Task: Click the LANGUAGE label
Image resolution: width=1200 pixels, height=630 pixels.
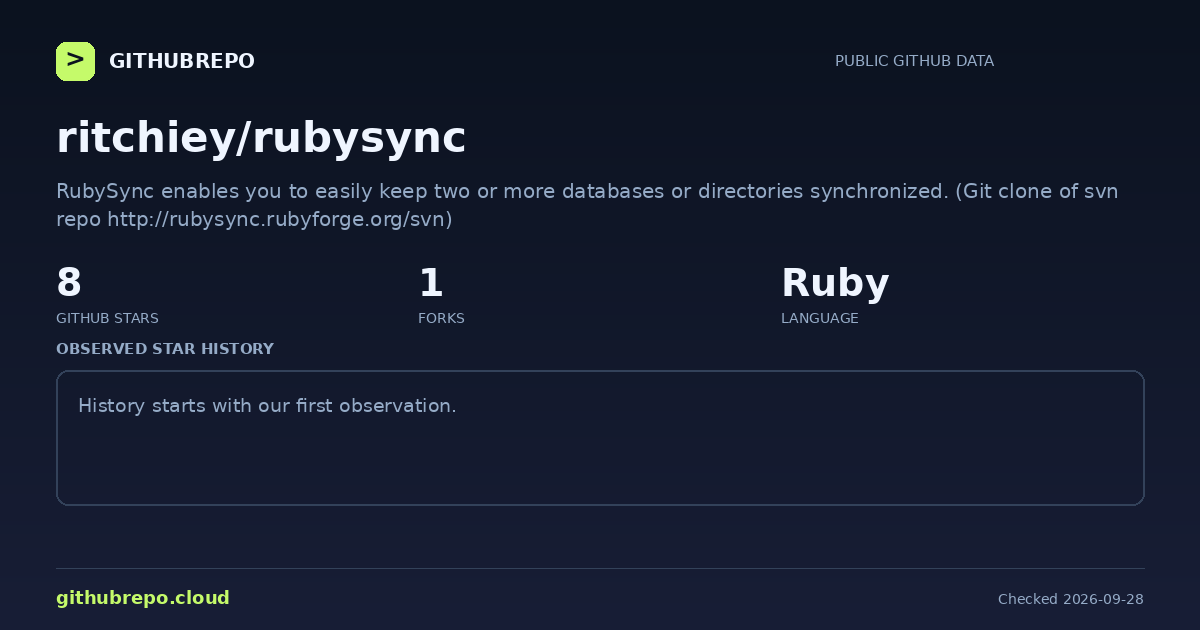Action: pos(819,318)
